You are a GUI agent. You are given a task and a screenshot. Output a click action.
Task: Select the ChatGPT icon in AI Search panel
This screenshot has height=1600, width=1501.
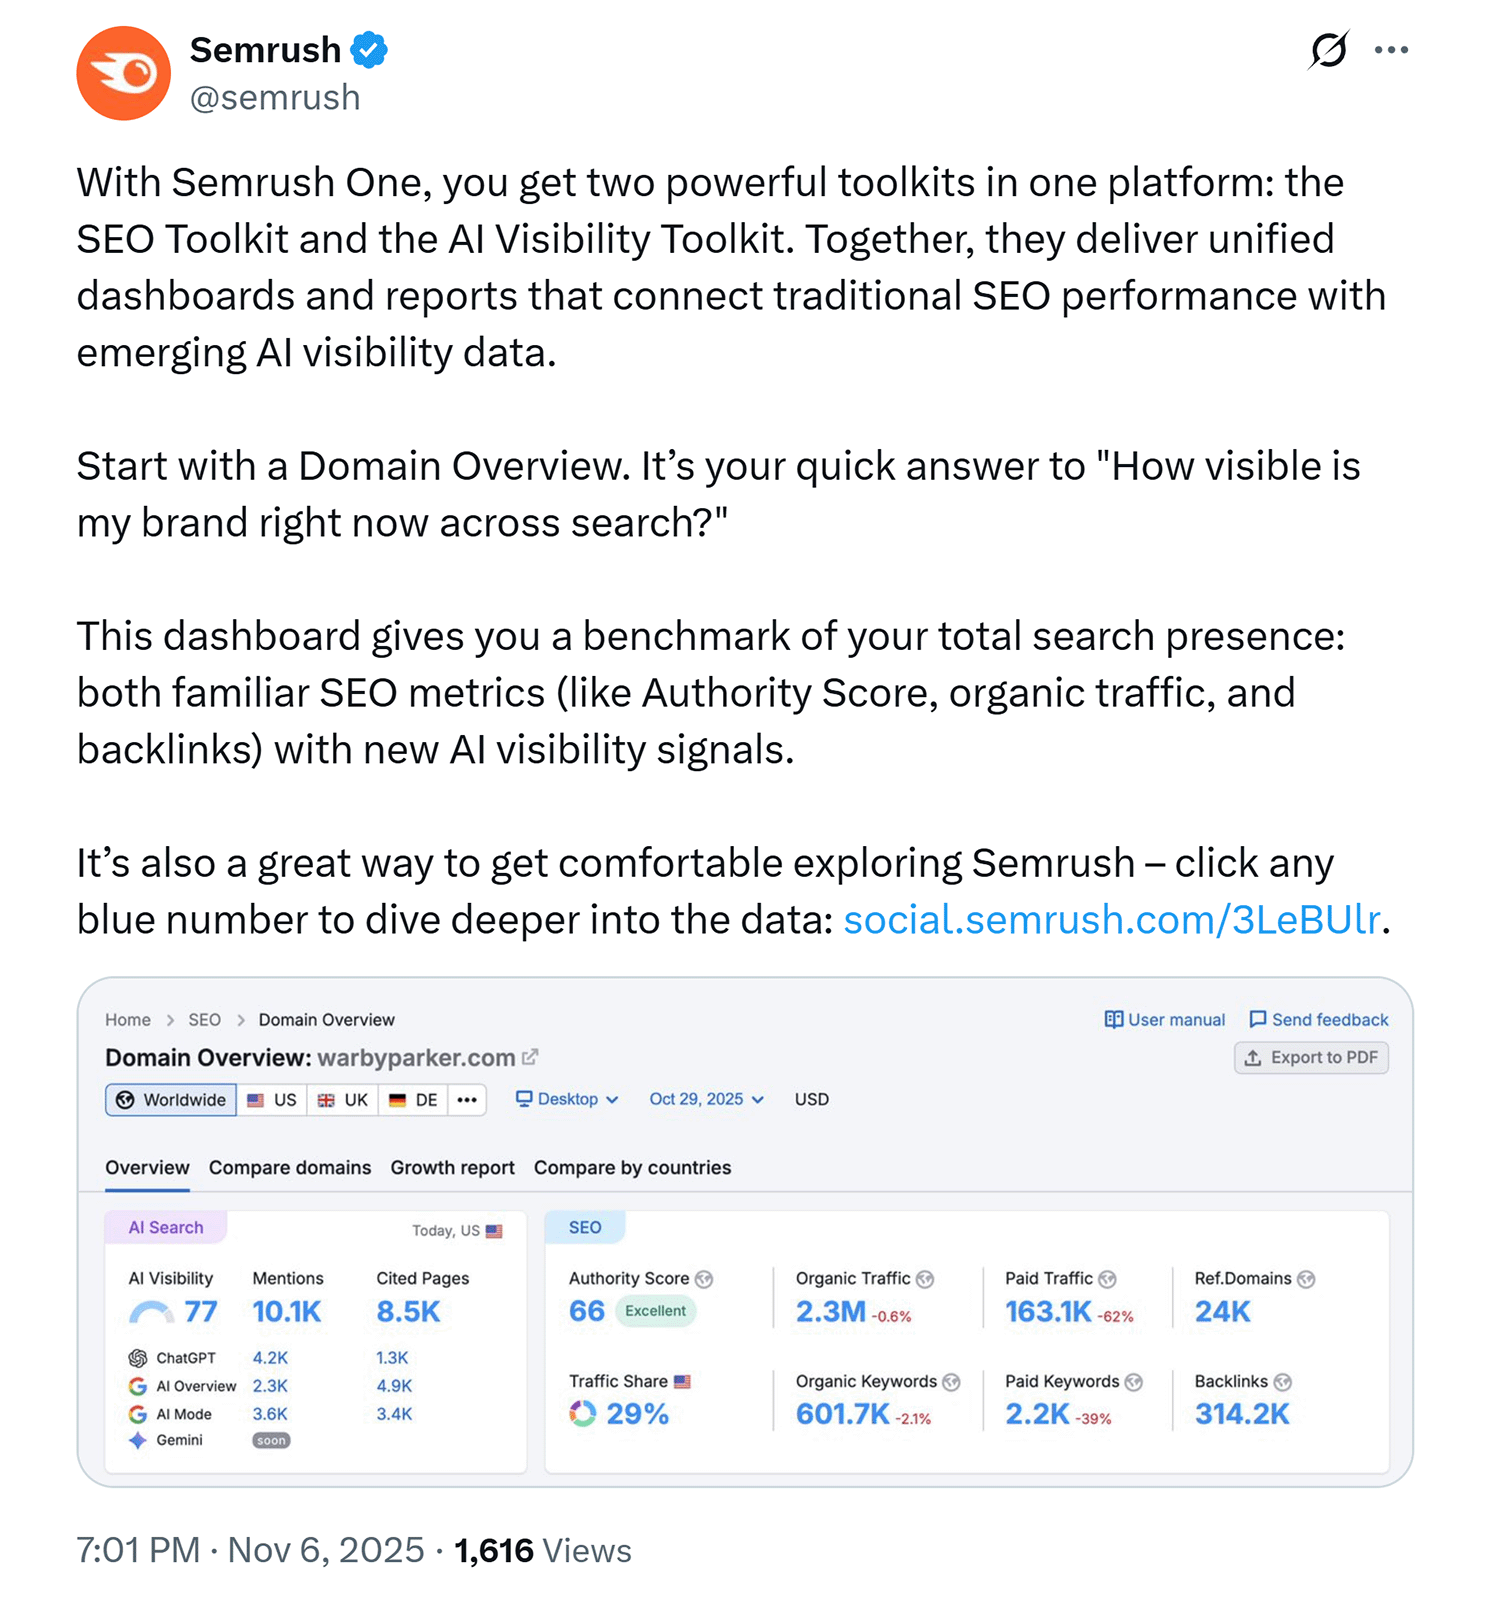click(137, 1358)
